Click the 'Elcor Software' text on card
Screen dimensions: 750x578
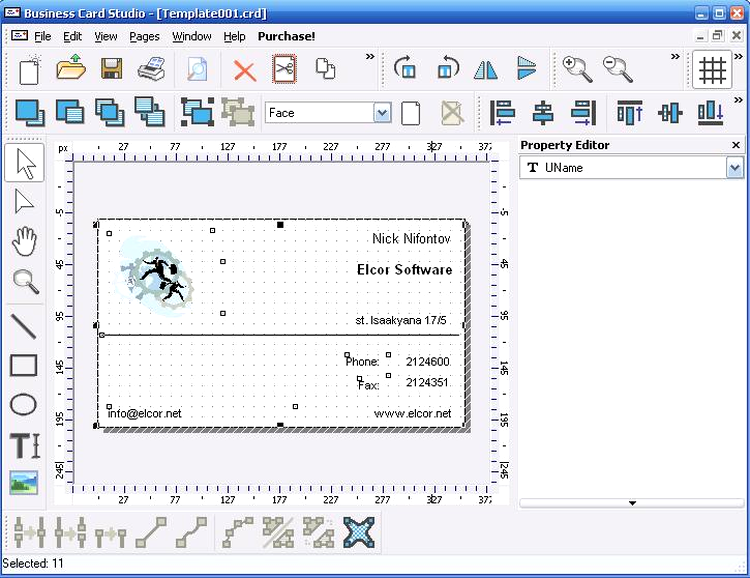tap(405, 270)
